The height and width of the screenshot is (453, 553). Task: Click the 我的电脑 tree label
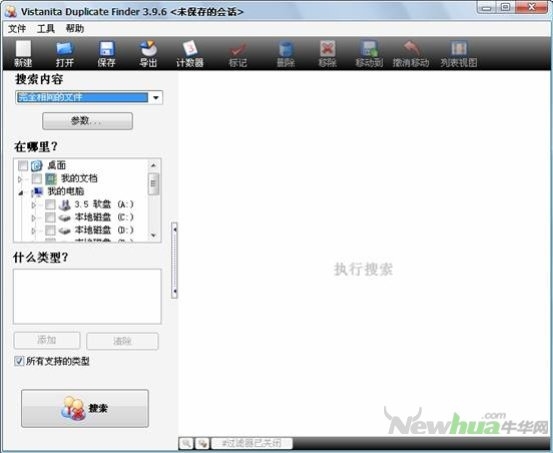click(66, 192)
